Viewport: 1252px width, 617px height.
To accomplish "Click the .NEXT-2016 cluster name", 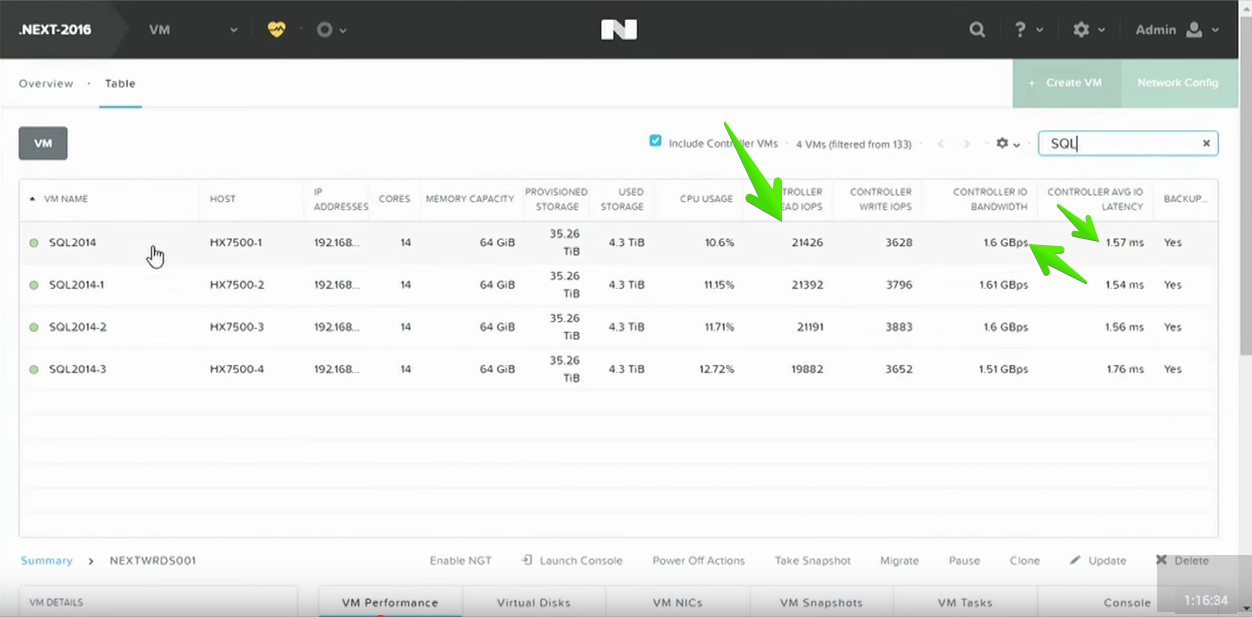I will click(55, 30).
